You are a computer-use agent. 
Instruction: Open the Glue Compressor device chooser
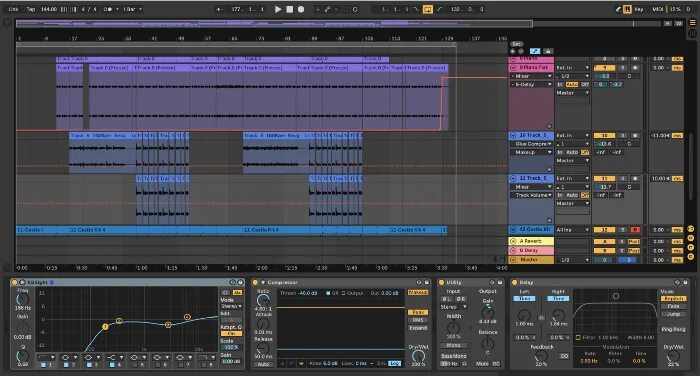(531, 144)
